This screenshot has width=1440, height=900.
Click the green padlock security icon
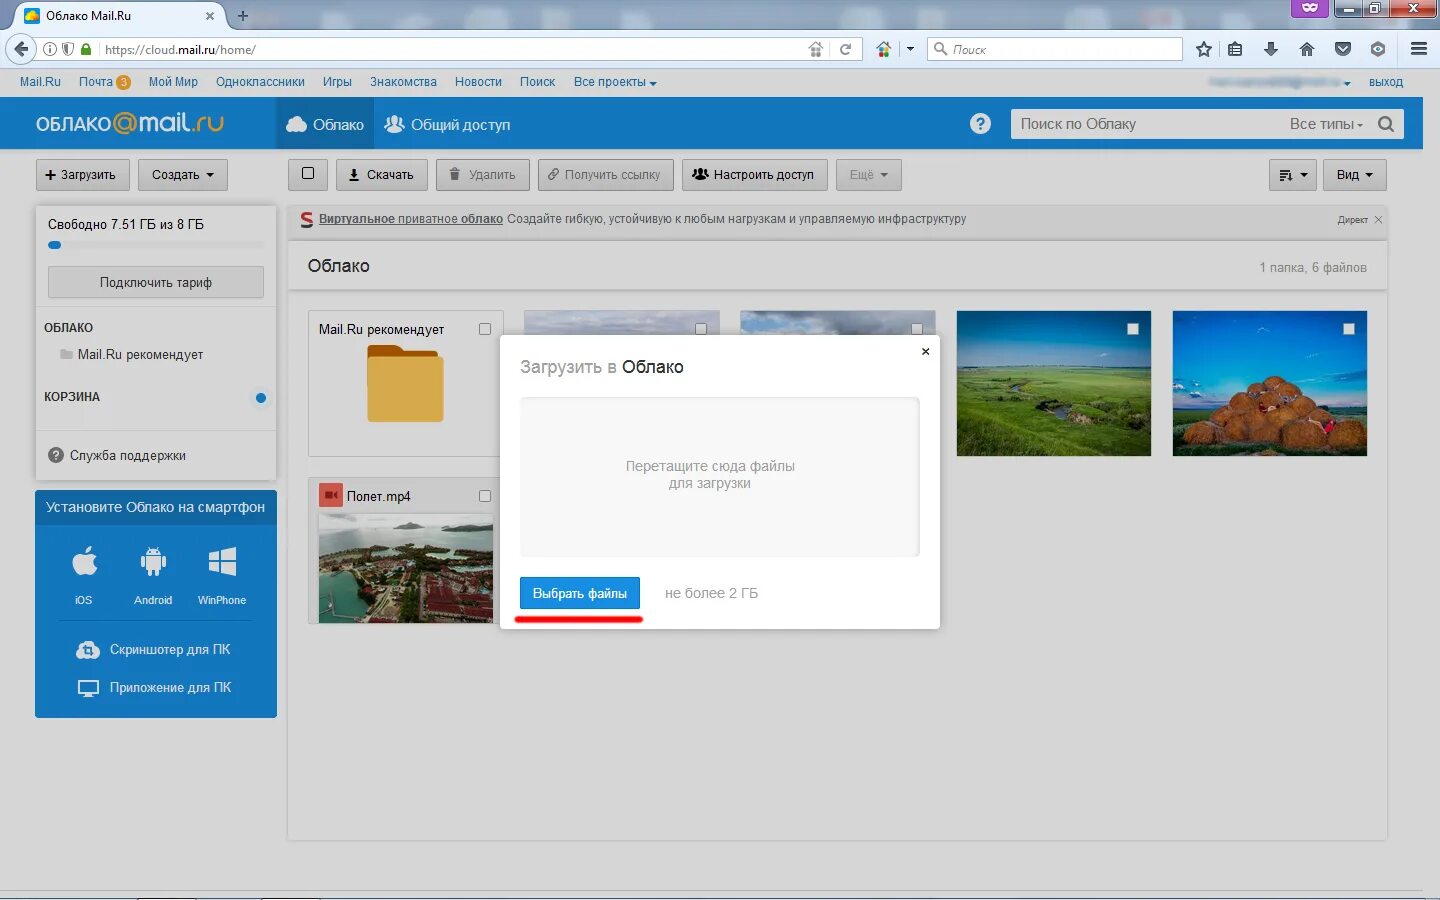(86, 49)
